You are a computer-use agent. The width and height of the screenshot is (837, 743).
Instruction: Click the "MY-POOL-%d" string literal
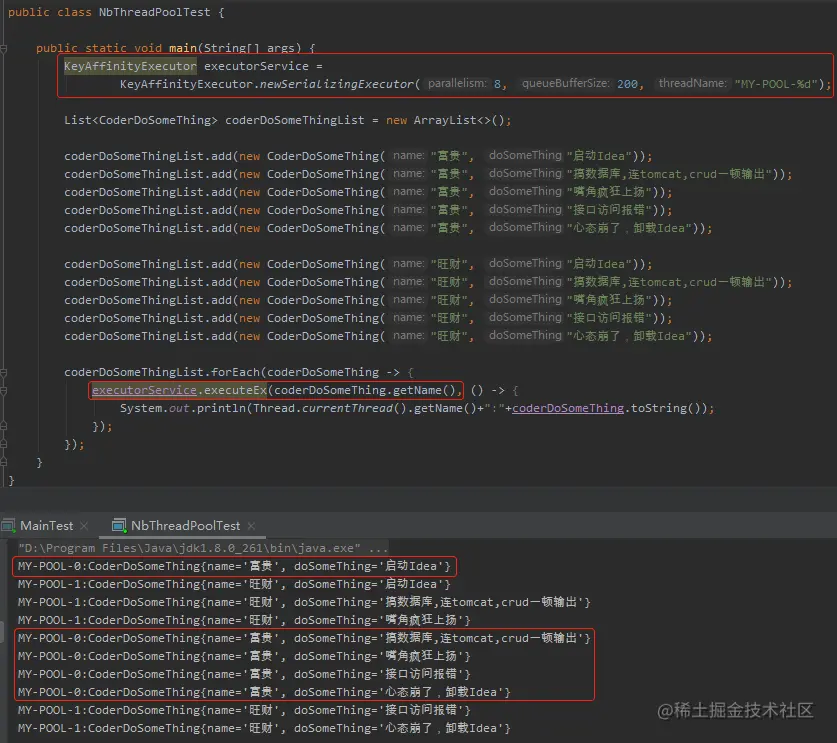tap(776, 84)
